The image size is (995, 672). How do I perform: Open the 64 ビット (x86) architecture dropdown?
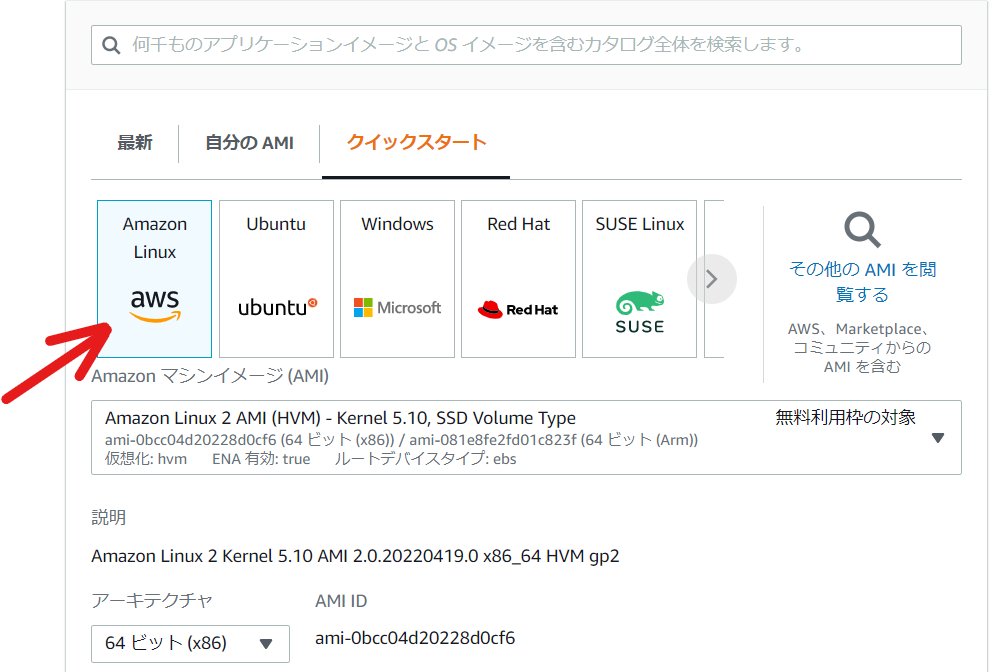pos(190,643)
